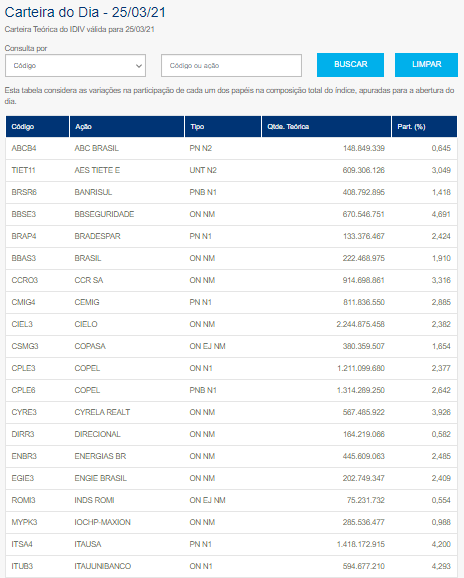464x578 pixels.
Task: Click the quantity 148.849.339
Action: pos(364,148)
